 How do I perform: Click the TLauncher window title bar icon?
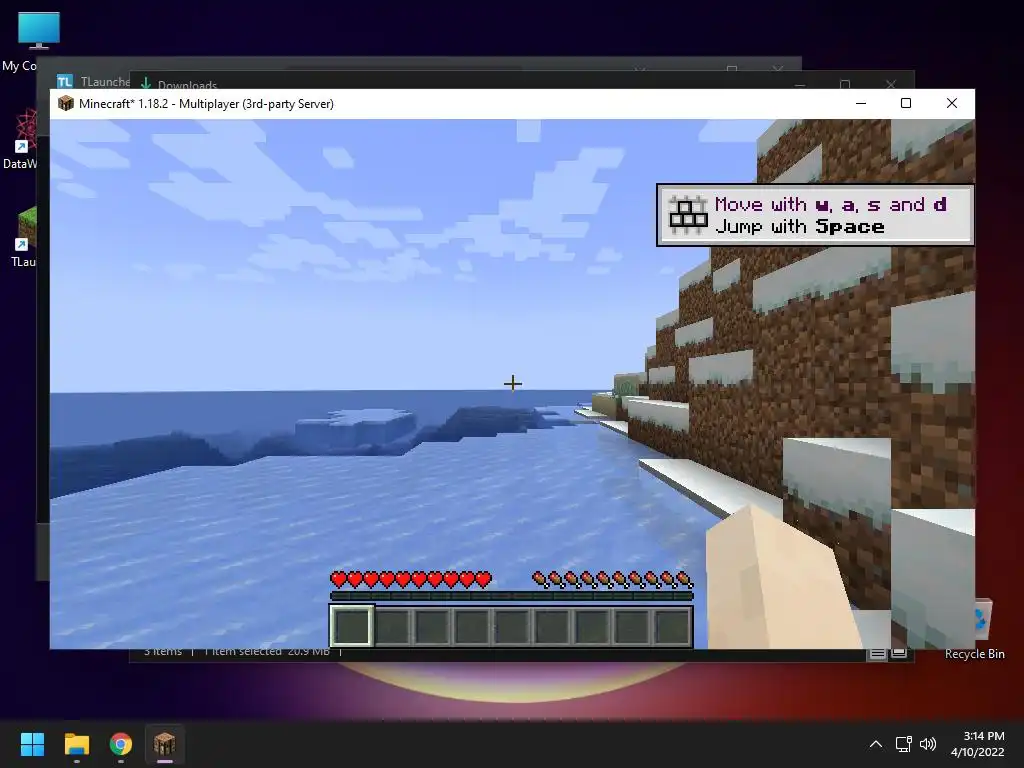pyautogui.click(x=65, y=82)
